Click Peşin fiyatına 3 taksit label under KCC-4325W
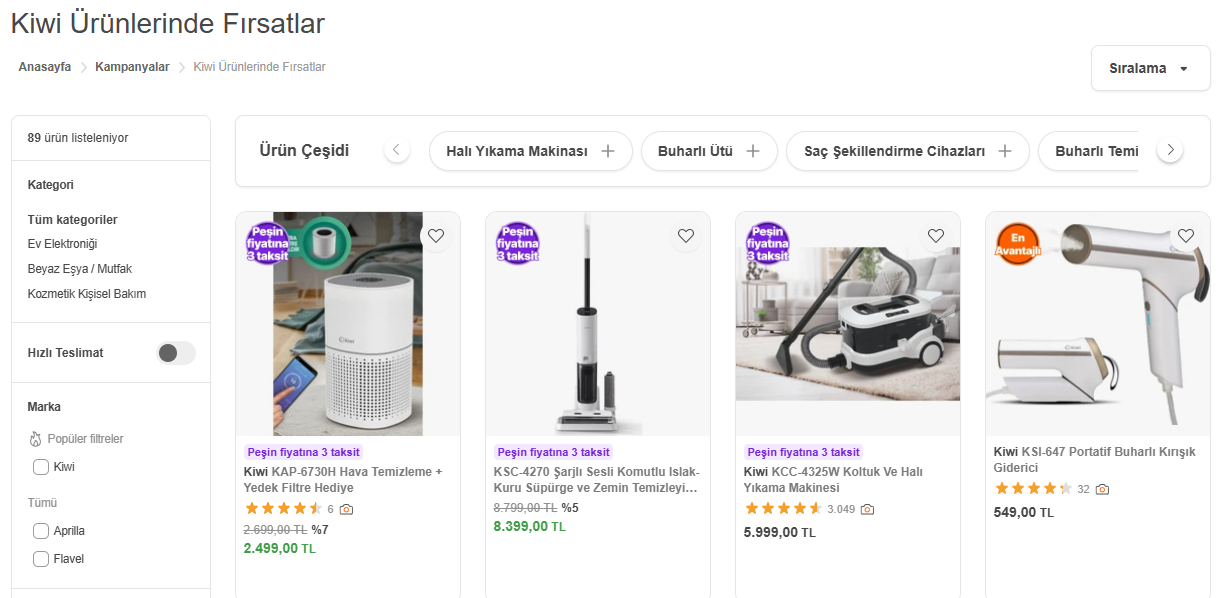This screenshot has height=598, width=1226. tap(803, 452)
